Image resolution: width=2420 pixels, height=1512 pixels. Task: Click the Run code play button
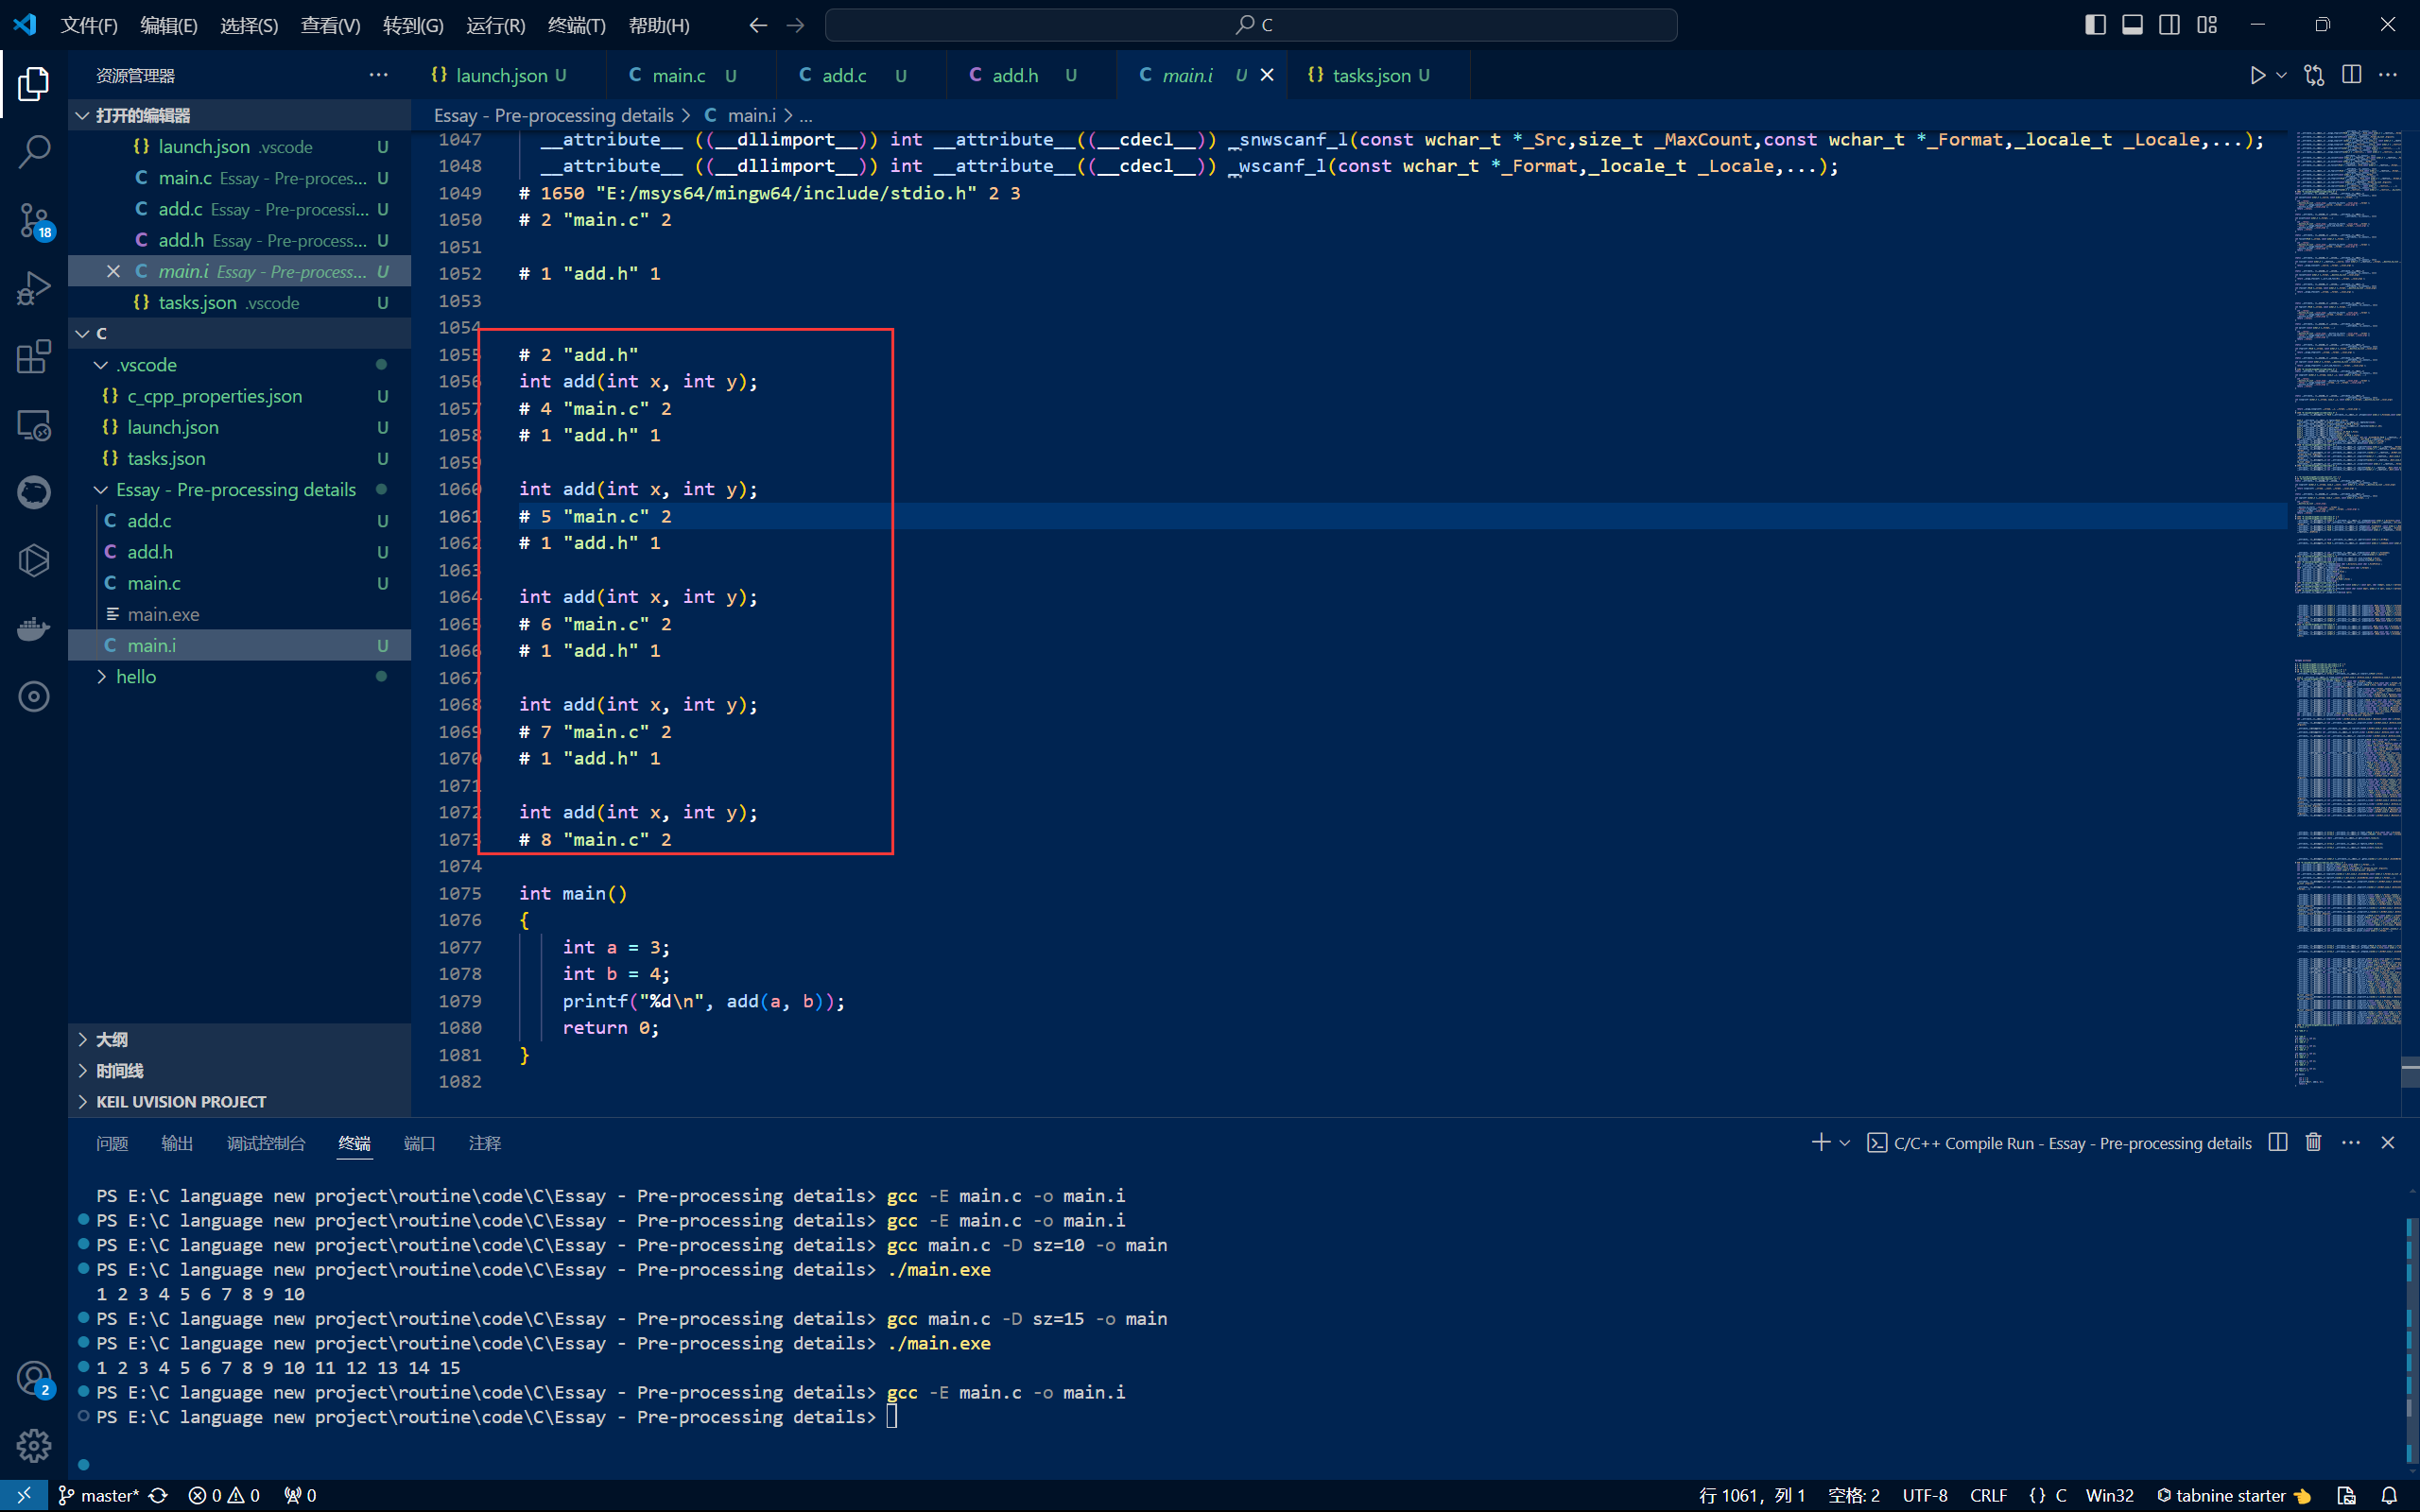tap(2257, 75)
